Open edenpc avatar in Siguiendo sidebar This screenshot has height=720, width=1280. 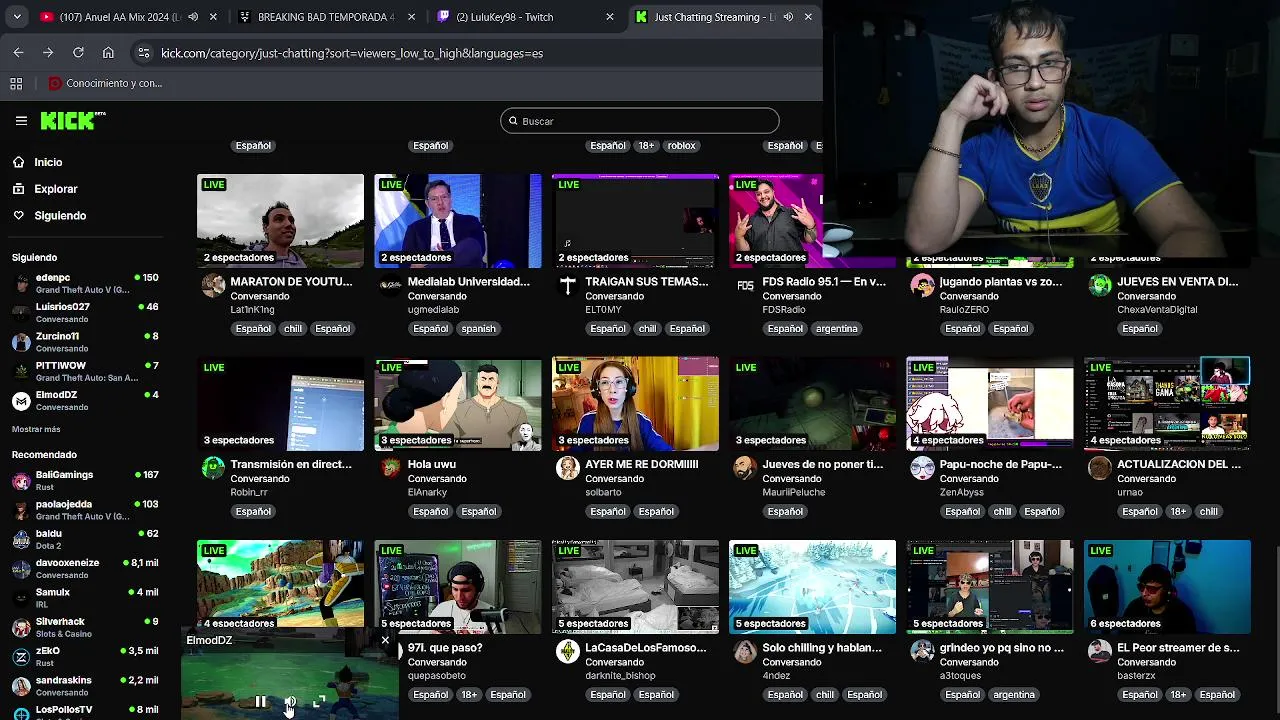pos(21,283)
